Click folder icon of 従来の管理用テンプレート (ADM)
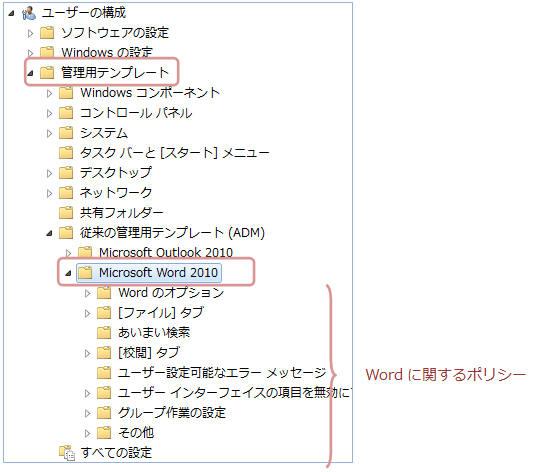Viewport: 544px width, 472px height. [x=66, y=233]
